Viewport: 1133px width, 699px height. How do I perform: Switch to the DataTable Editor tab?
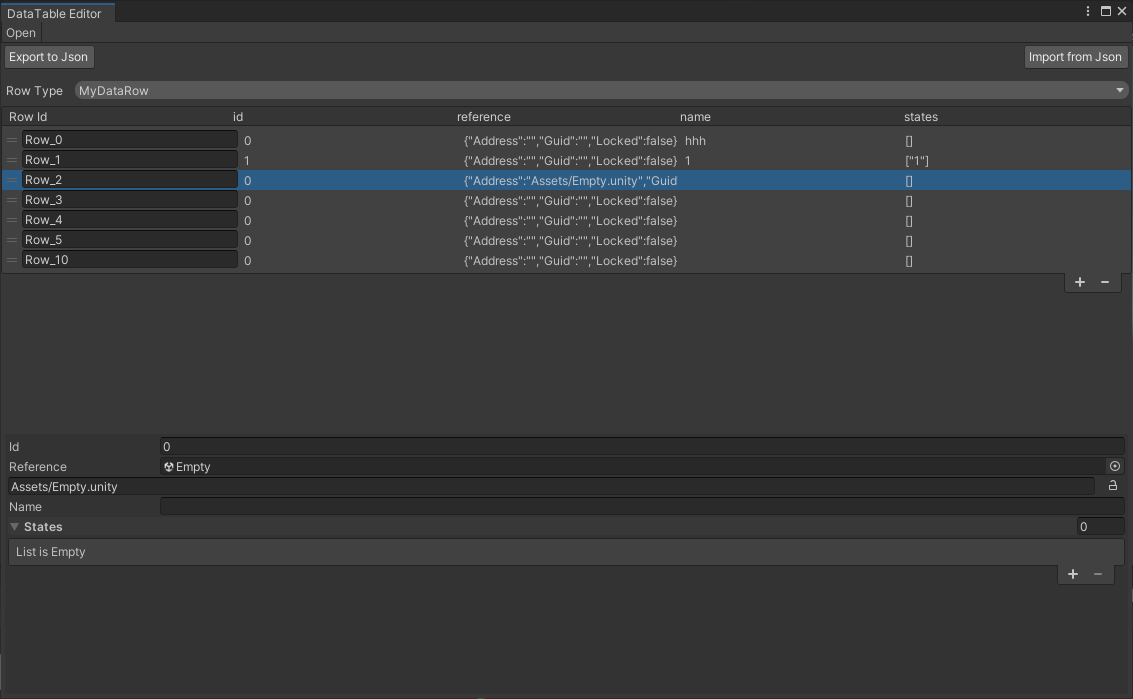coord(55,13)
